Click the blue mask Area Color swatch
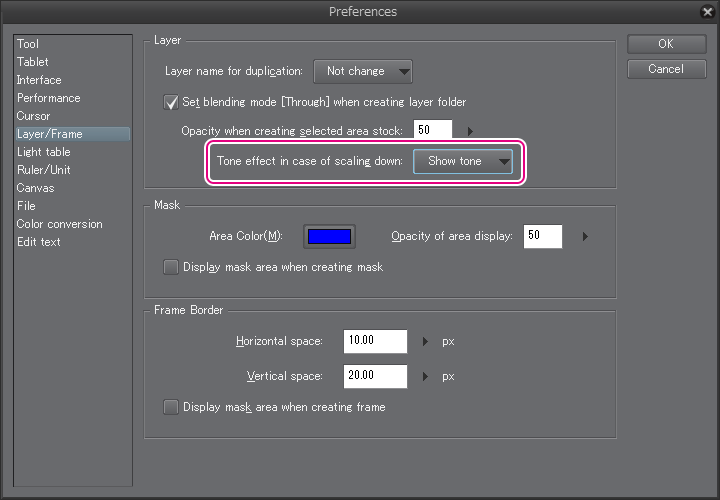 pyautogui.click(x=329, y=237)
